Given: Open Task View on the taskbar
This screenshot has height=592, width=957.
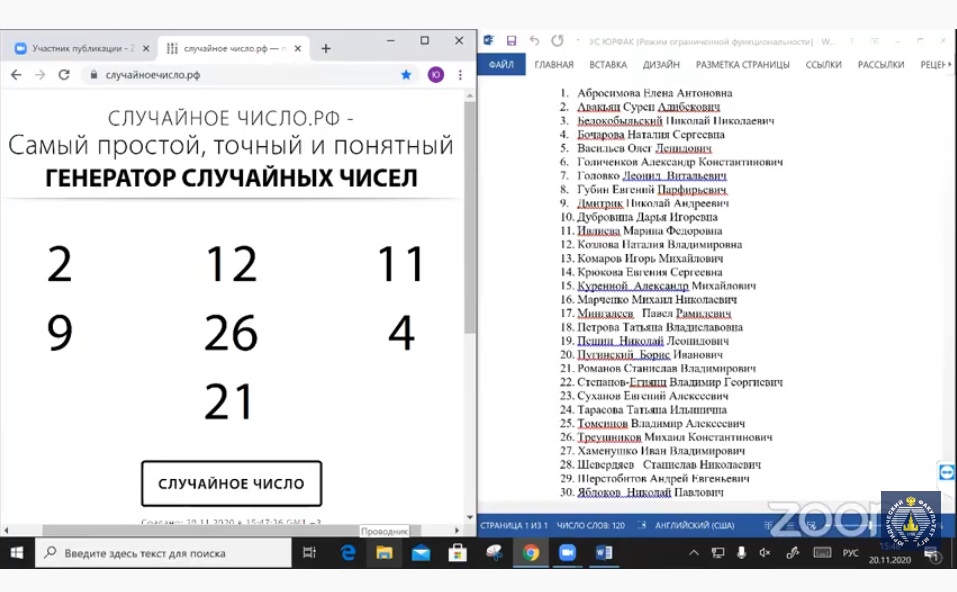Looking at the screenshot, I should [309, 553].
